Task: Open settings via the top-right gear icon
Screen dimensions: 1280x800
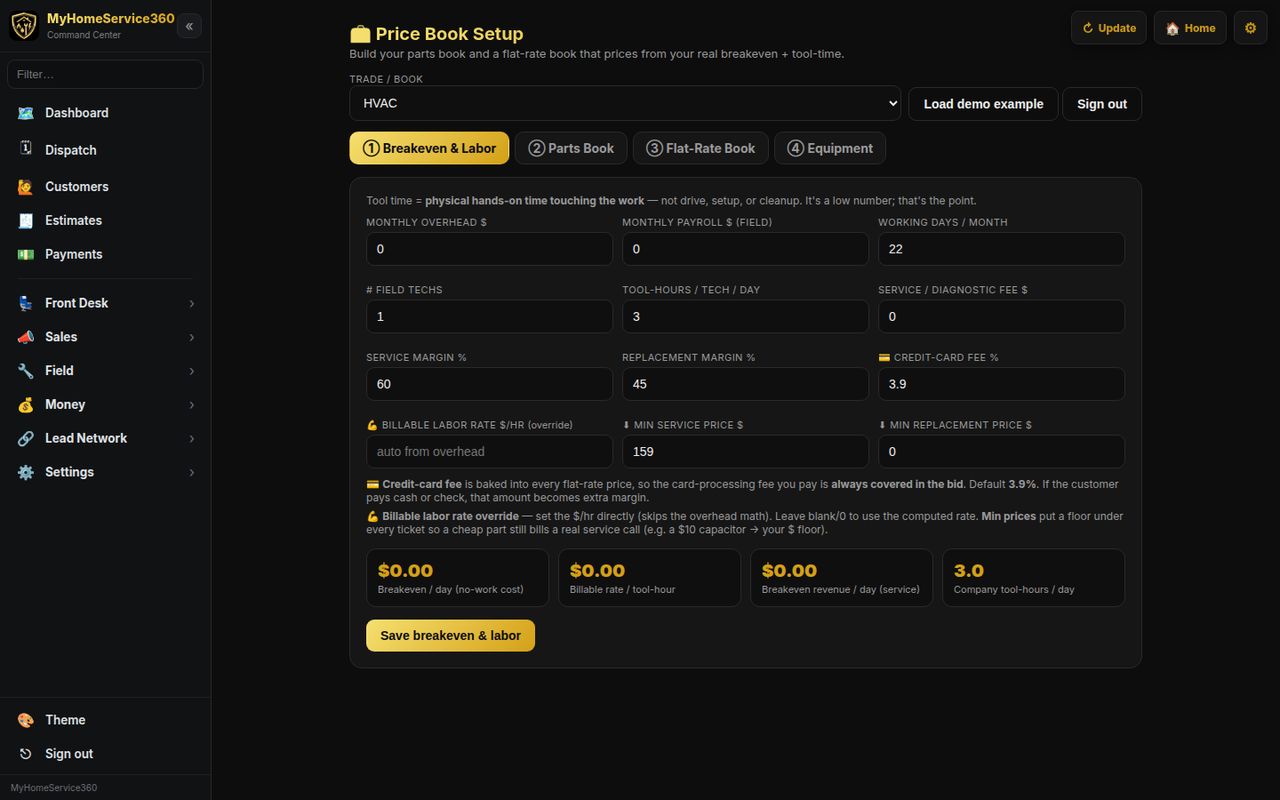Action: [1250, 28]
